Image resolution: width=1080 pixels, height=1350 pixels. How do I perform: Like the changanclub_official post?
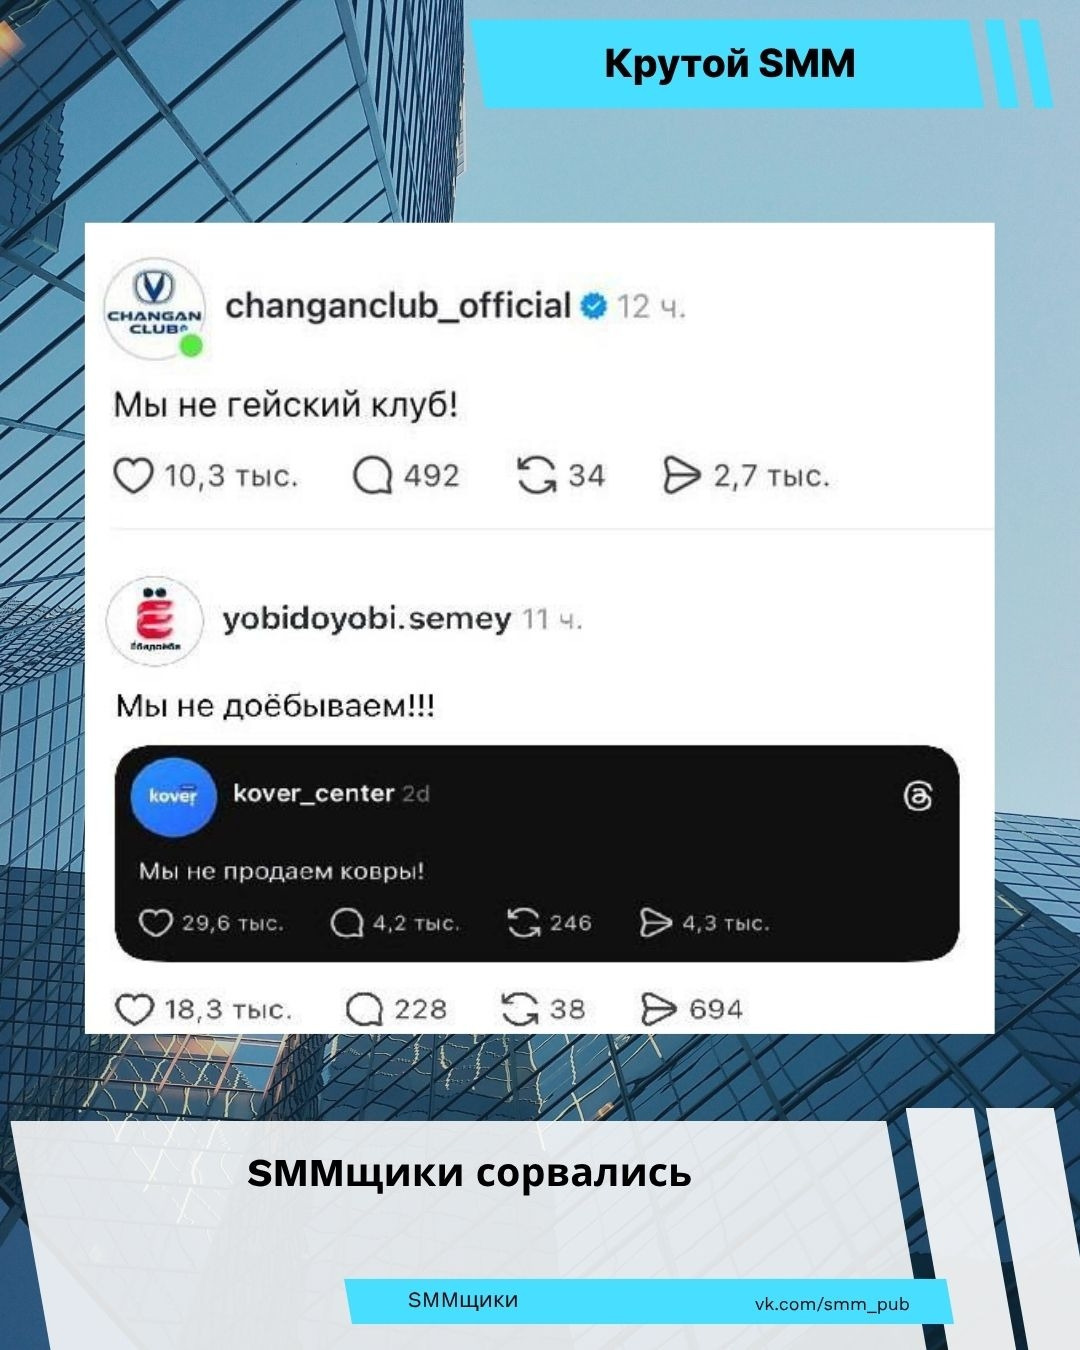coord(133,476)
